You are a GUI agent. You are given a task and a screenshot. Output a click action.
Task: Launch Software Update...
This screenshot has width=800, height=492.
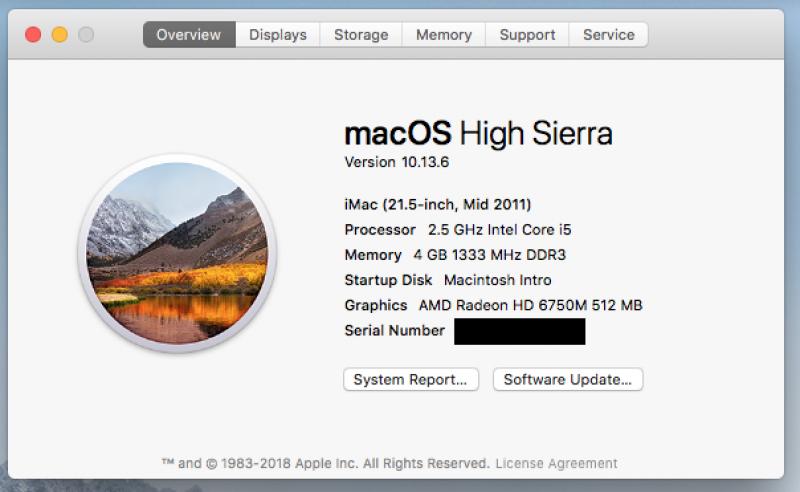[568, 379]
